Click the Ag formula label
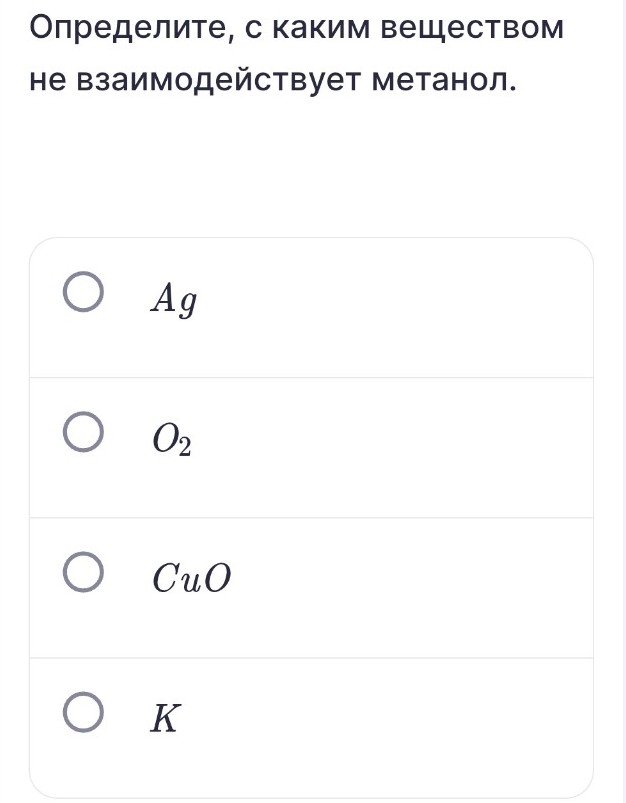 (x=172, y=298)
